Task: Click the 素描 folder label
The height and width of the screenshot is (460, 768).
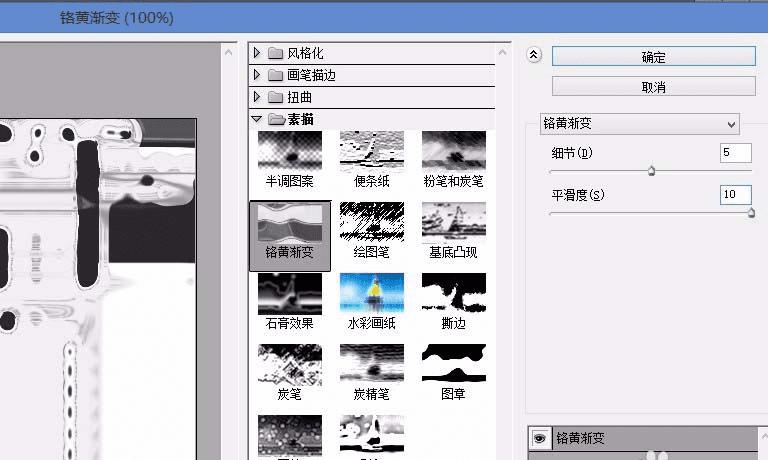Action: pyautogui.click(x=301, y=119)
